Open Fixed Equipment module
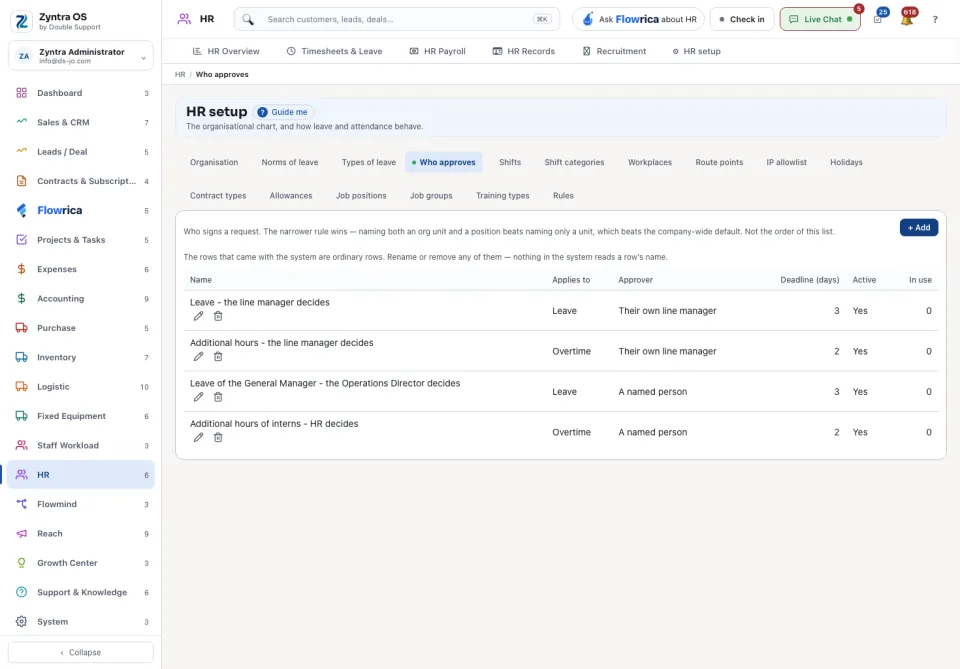This screenshot has height=669, width=960. coord(81,416)
